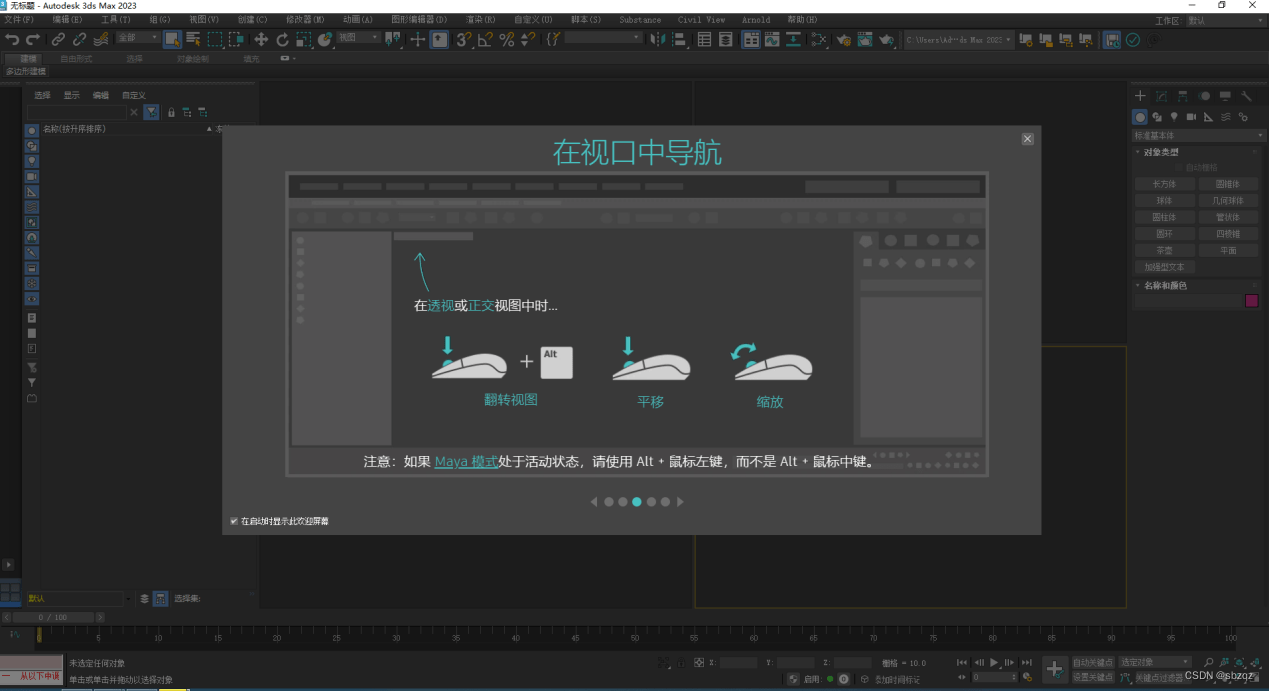Click the Bind to Space Warp icon
Image resolution: width=1269 pixels, height=691 pixels.
pyautogui.click(x=100, y=39)
